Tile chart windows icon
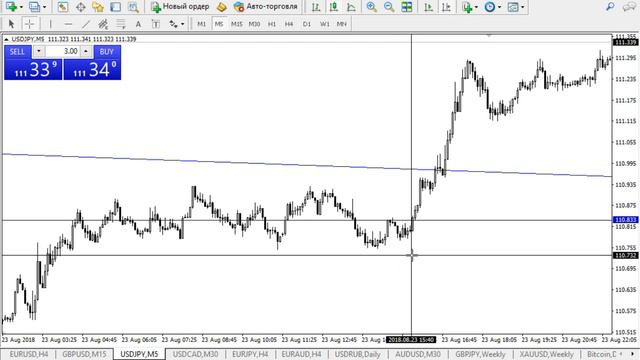This screenshot has width=640, height=360. click(x=407, y=7)
